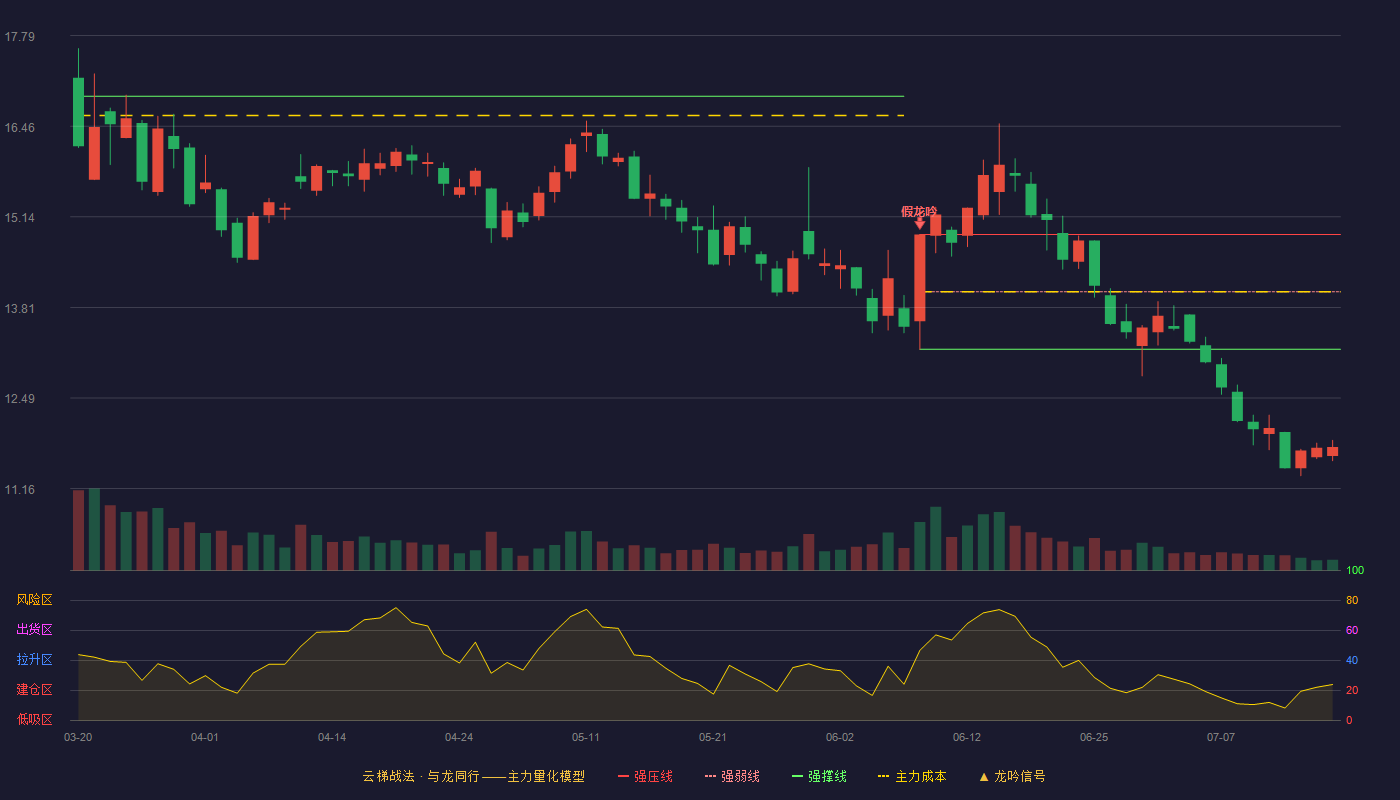The height and width of the screenshot is (800, 1400).
Task: Click the 06-25 date label
Action: click(x=1094, y=737)
